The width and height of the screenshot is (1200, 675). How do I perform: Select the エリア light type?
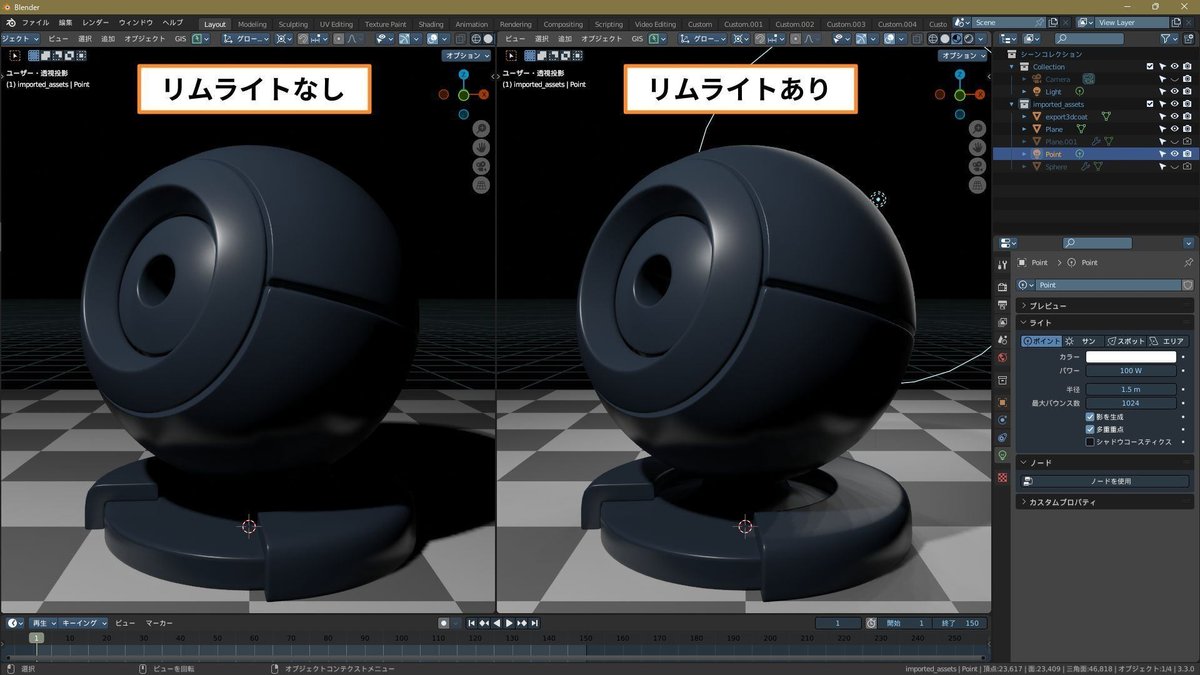pyautogui.click(x=1167, y=342)
